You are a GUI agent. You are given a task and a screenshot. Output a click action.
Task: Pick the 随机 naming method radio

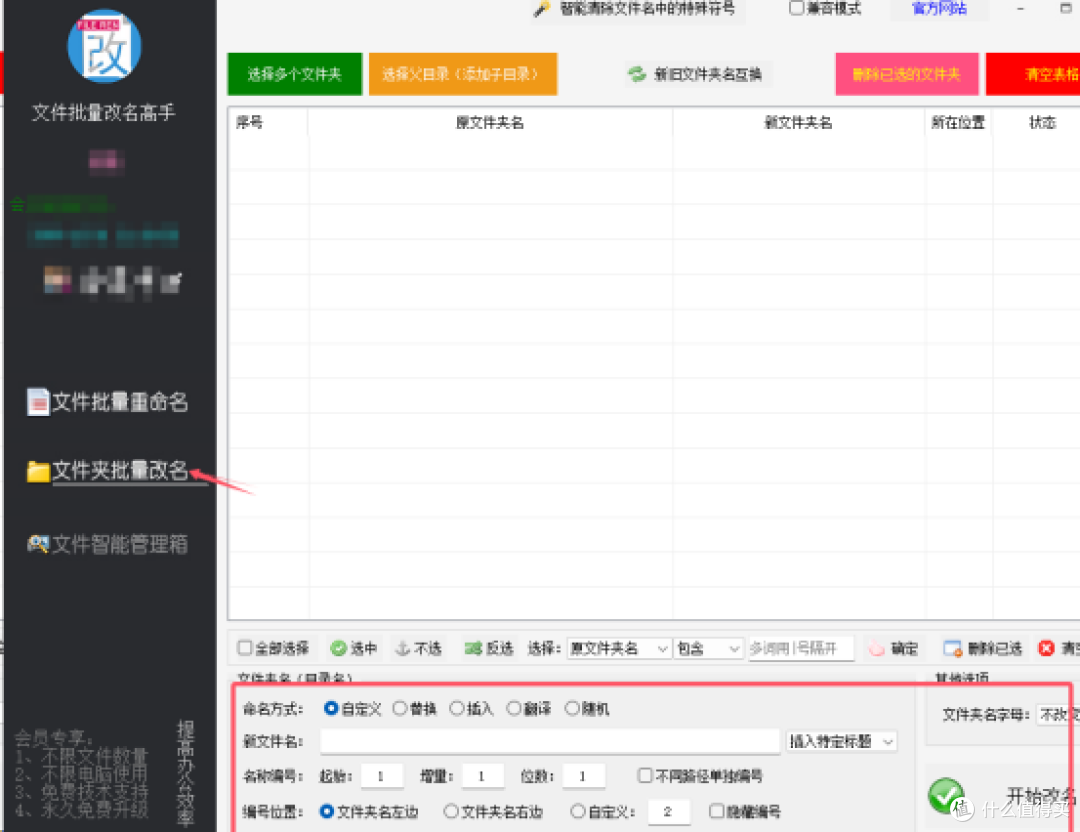(x=572, y=708)
